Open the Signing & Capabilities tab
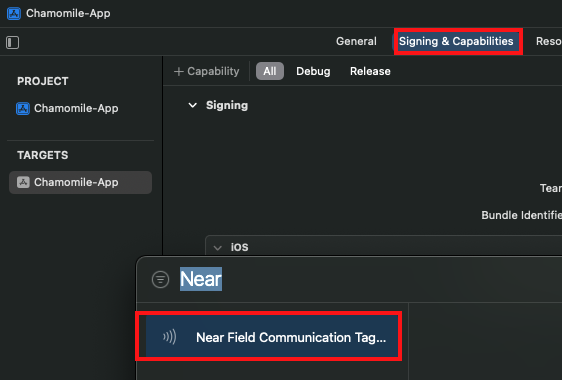 pyautogui.click(x=456, y=41)
